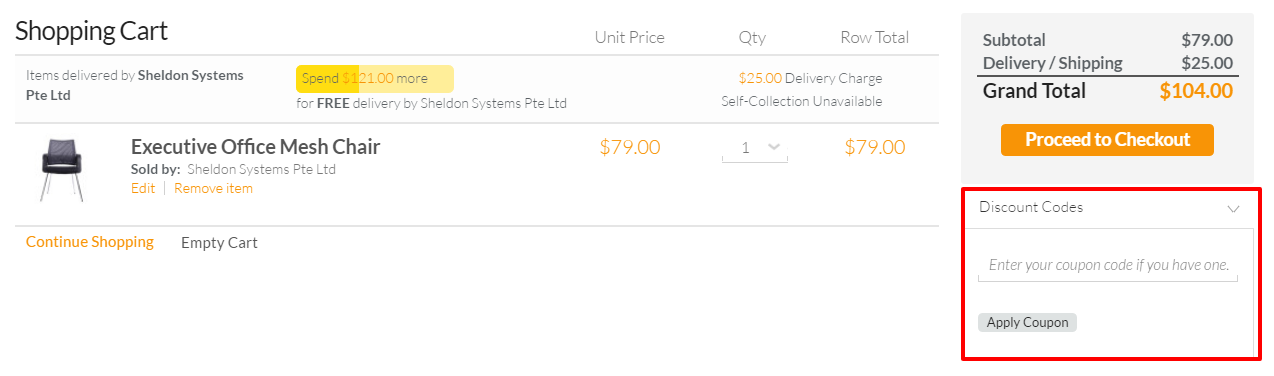Open the mesh chair product thumbnail
This screenshot has width=1274, height=376.
tap(60, 168)
